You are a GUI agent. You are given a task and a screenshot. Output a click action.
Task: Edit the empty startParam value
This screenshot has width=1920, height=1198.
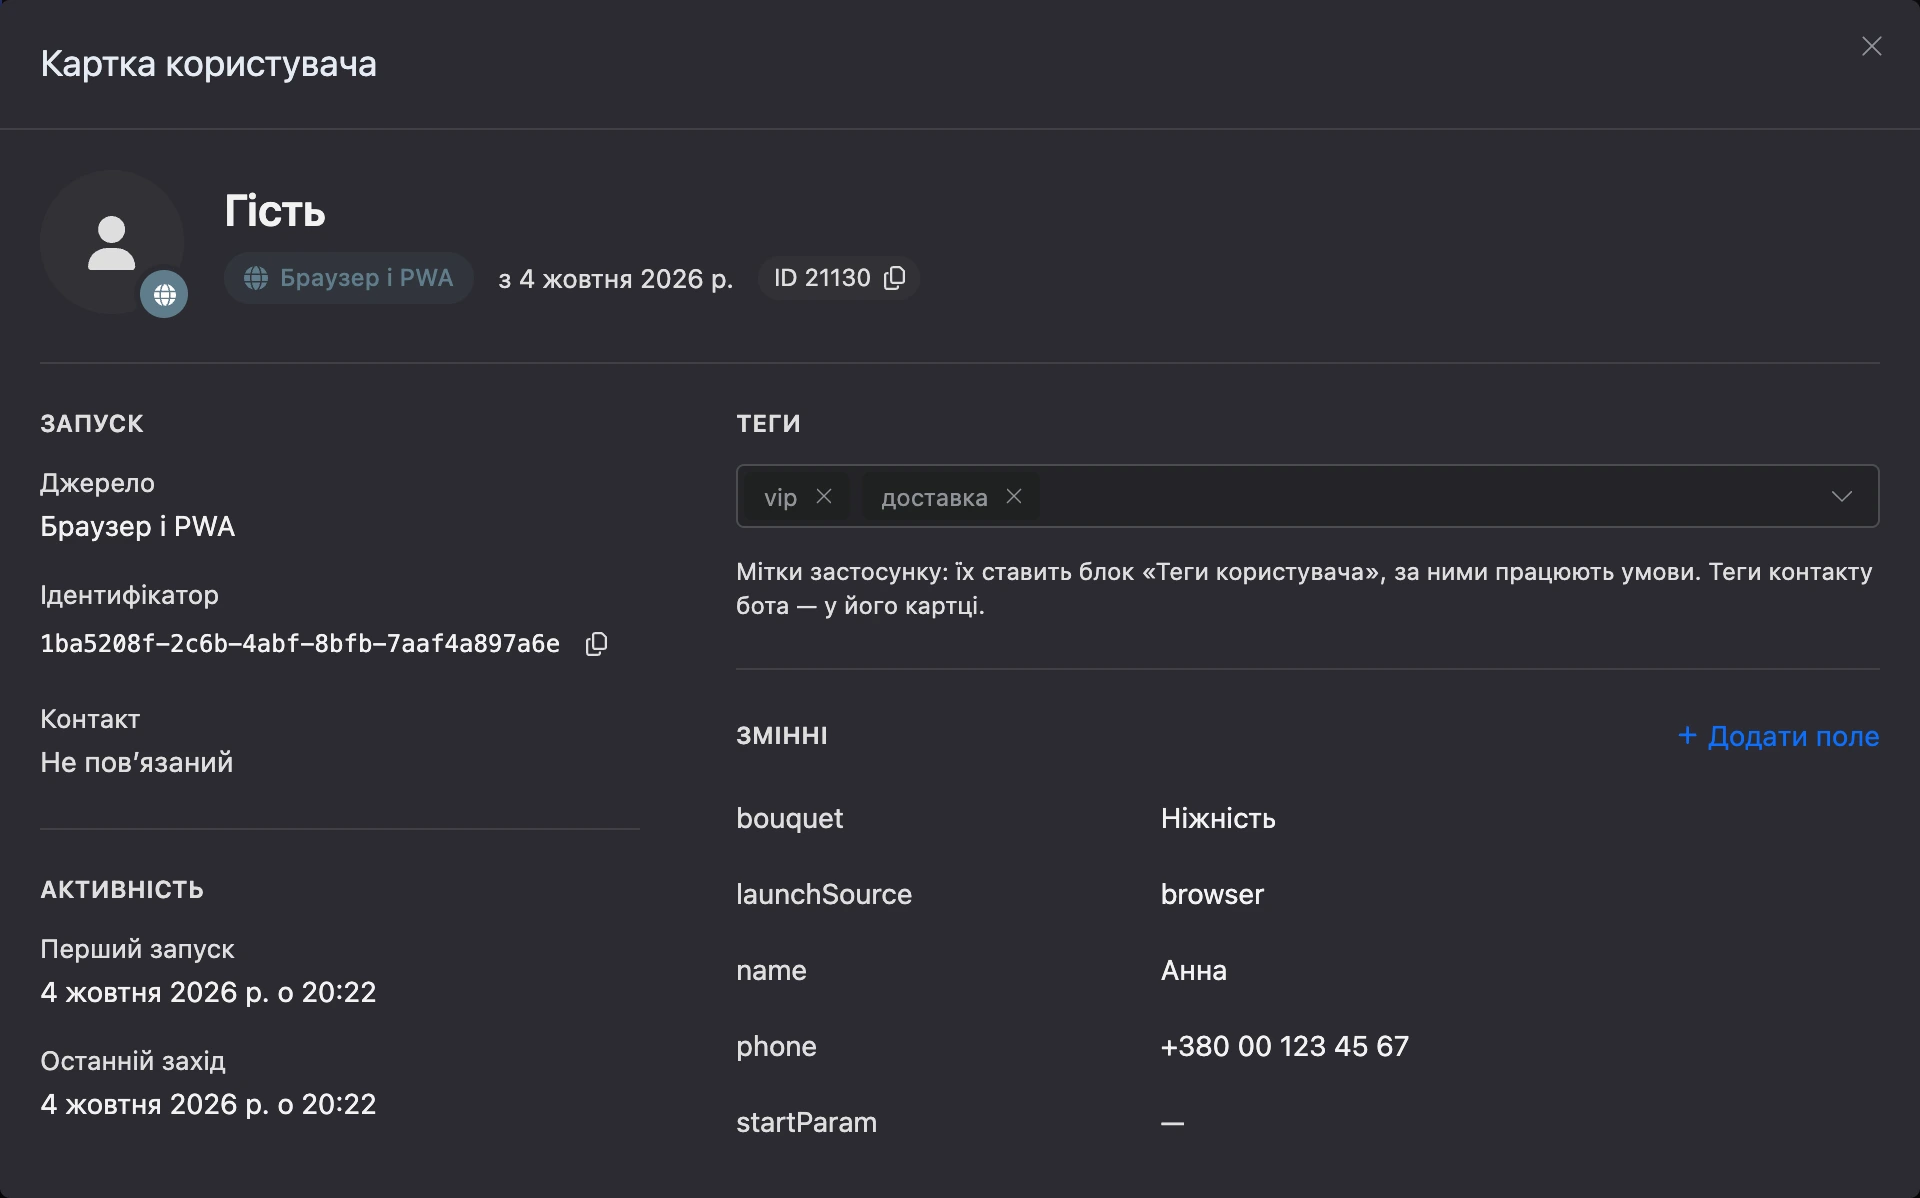1172,1123
